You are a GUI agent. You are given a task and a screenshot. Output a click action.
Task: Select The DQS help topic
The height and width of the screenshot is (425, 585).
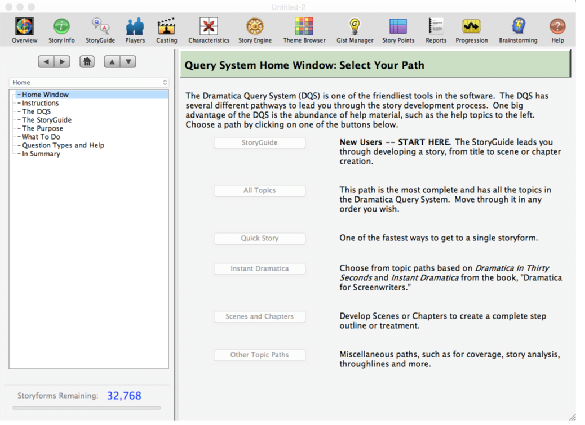click(36, 112)
